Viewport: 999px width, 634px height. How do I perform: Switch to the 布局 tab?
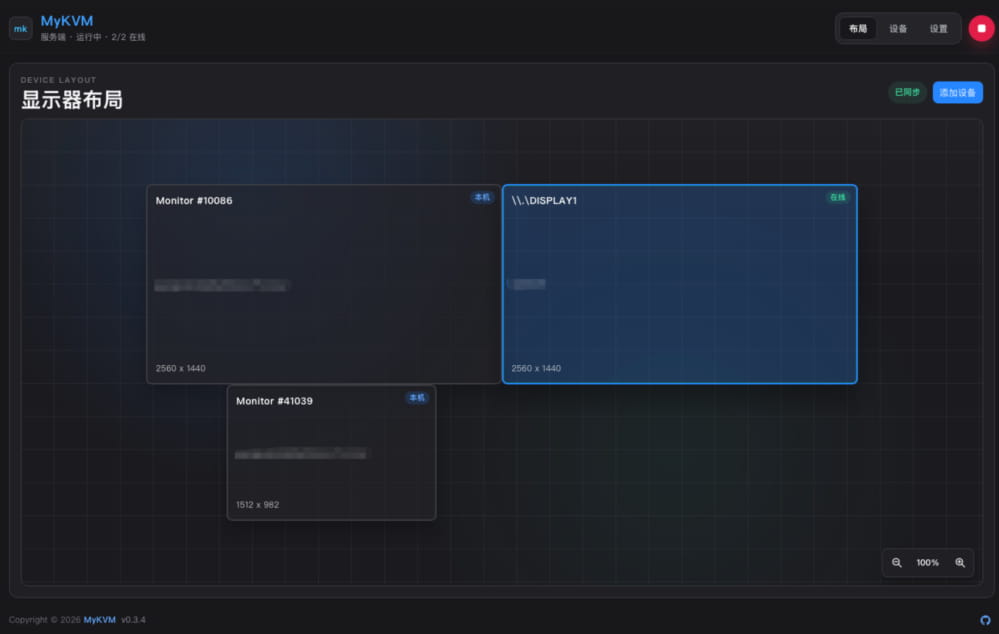tap(858, 29)
